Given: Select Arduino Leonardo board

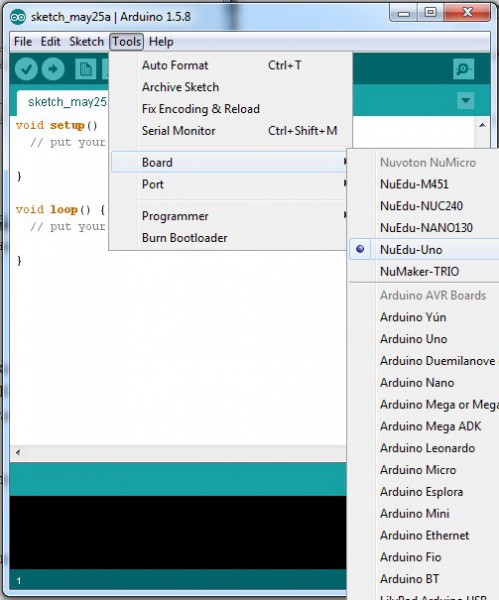Looking at the screenshot, I should tap(424, 448).
